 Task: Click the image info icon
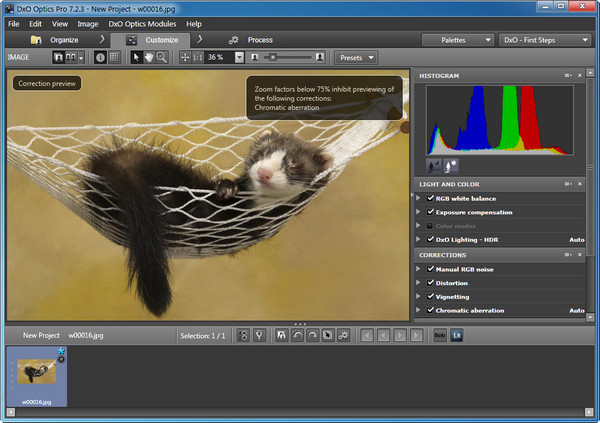point(100,57)
